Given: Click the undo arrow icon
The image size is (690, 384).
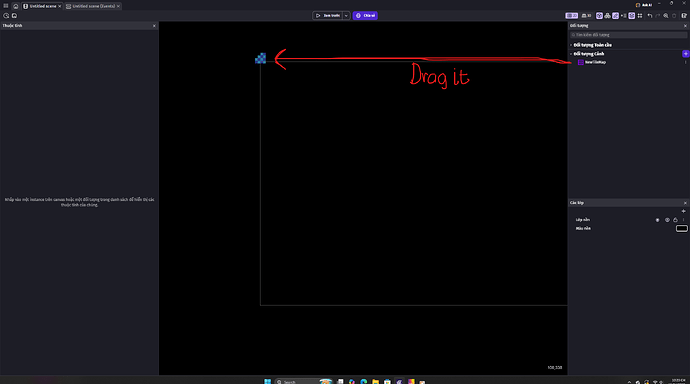Looking at the screenshot, I should point(650,16).
